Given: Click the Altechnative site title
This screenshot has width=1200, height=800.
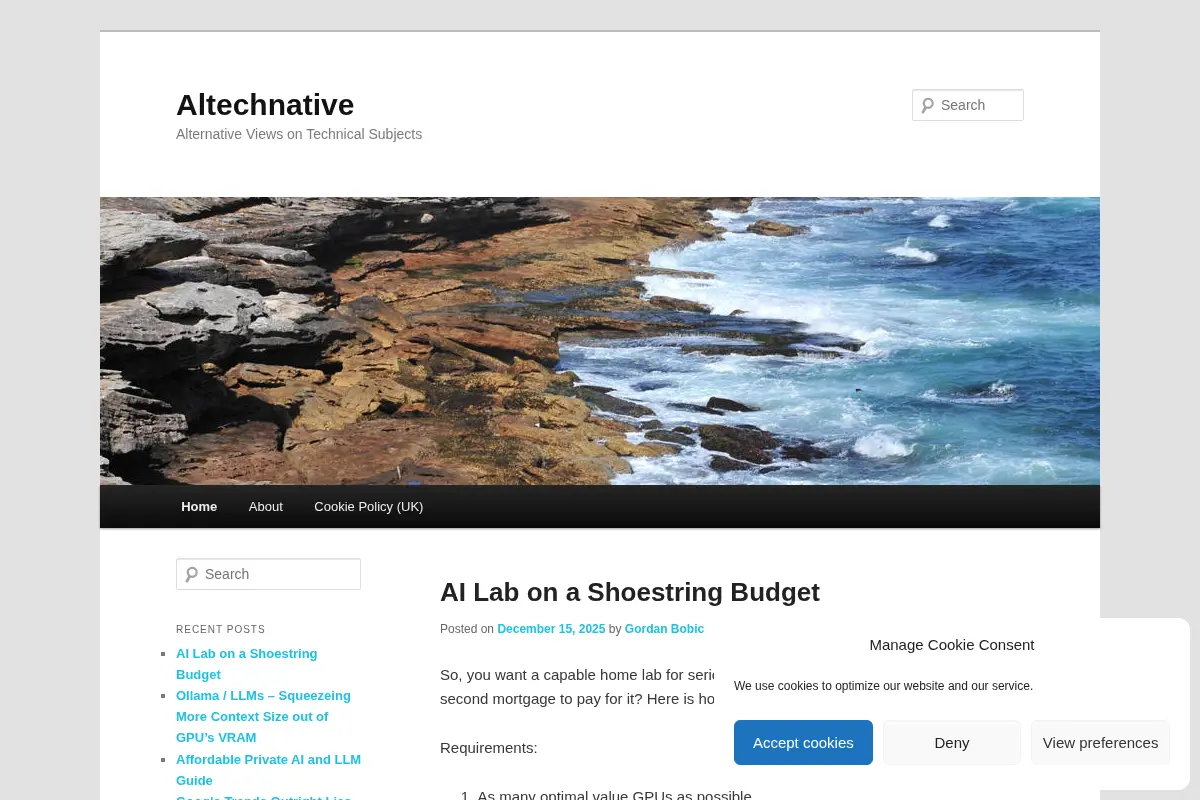Looking at the screenshot, I should (265, 105).
